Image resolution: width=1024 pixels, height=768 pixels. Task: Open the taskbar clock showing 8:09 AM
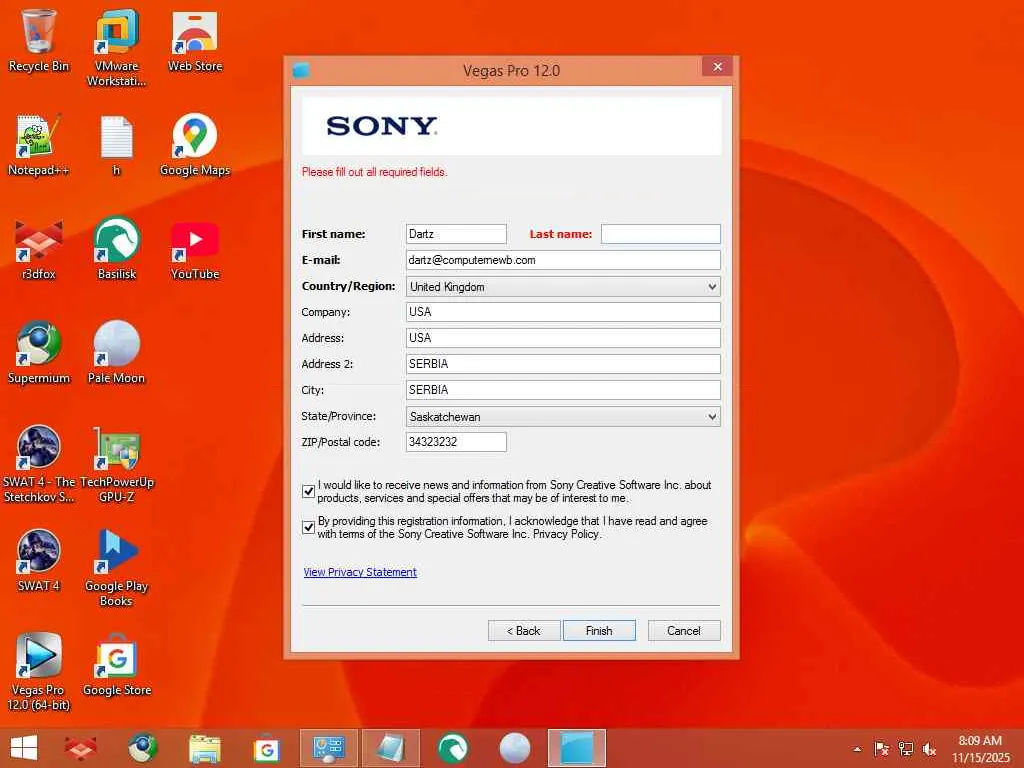pyautogui.click(x=980, y=749)
